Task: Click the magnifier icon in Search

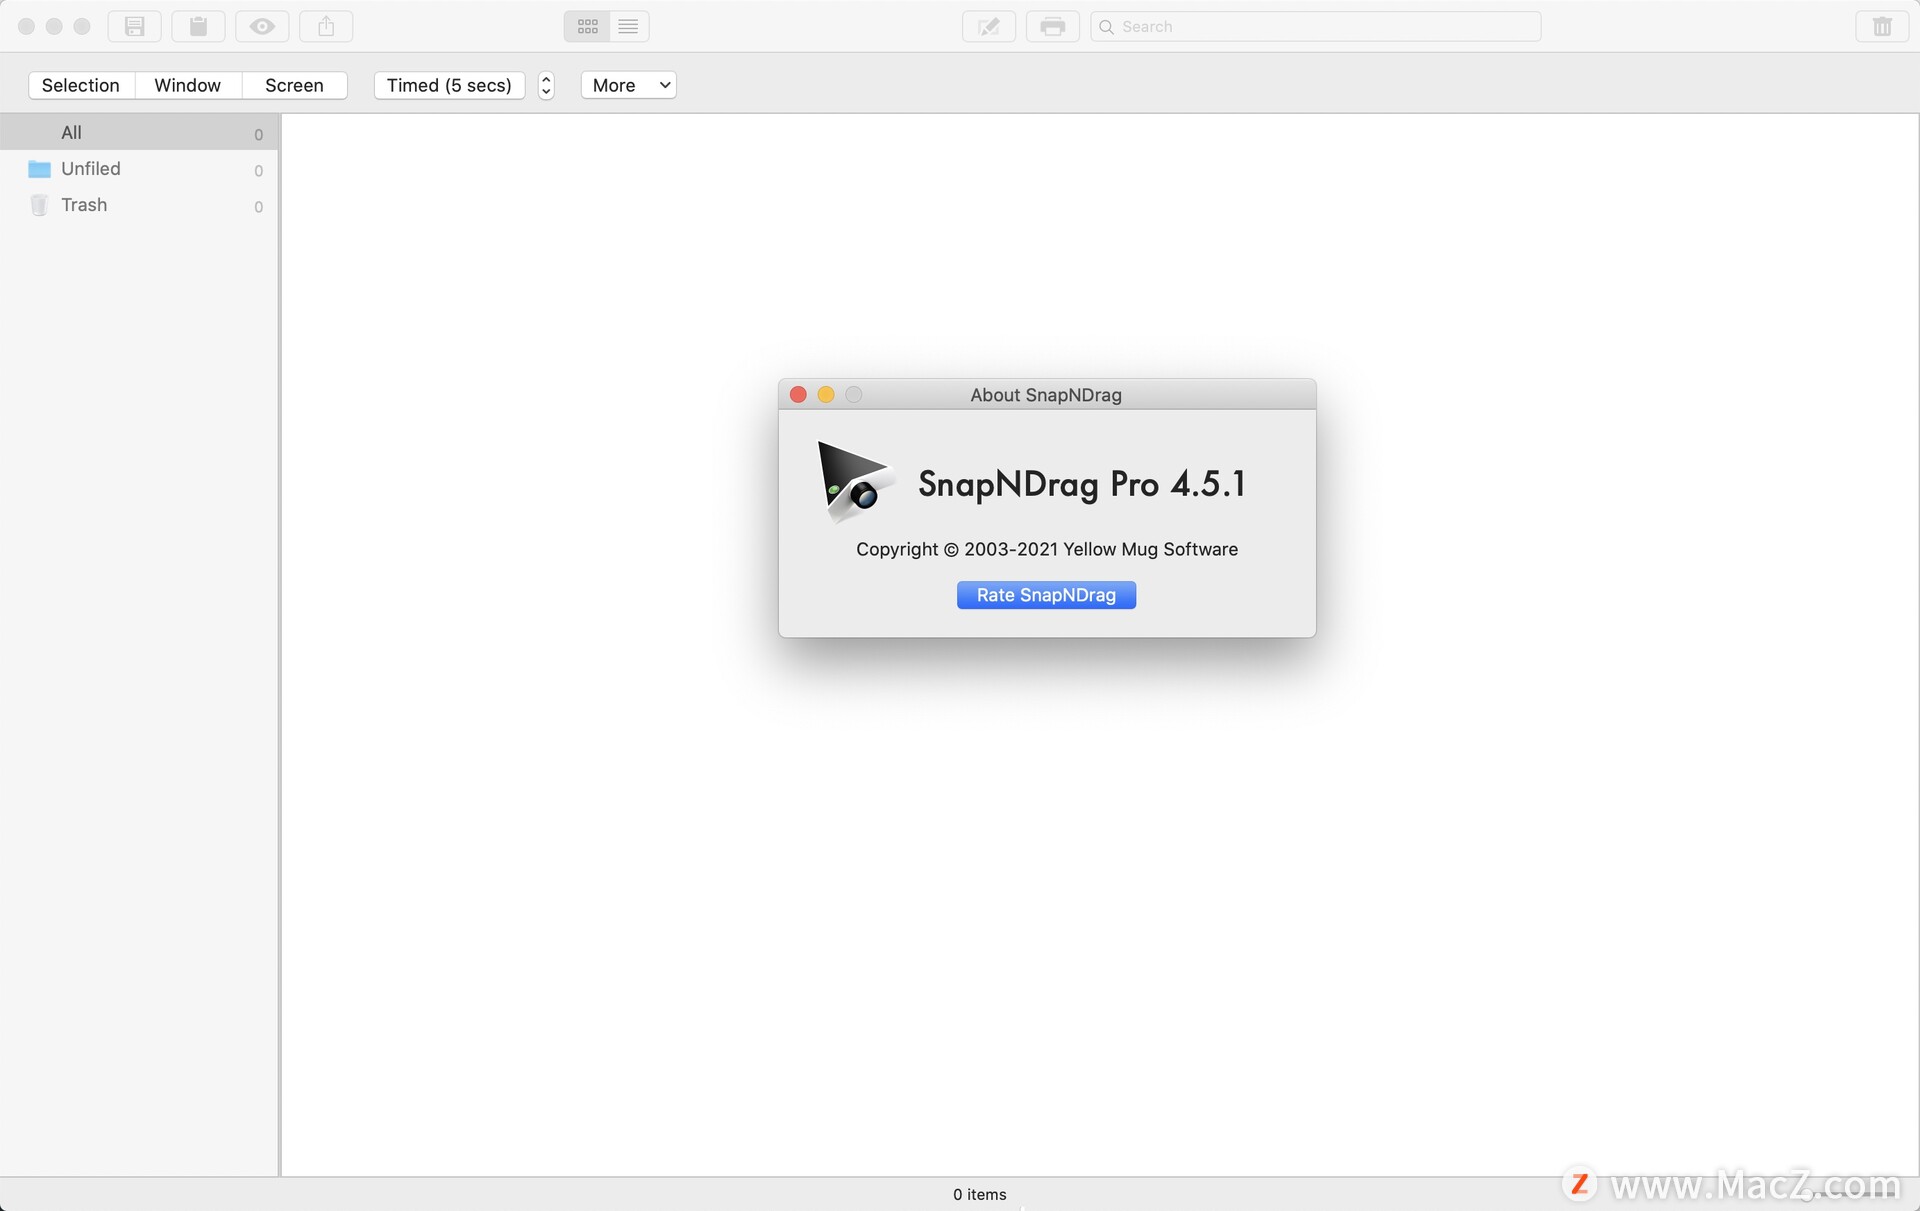Action: coord(1106,27)
